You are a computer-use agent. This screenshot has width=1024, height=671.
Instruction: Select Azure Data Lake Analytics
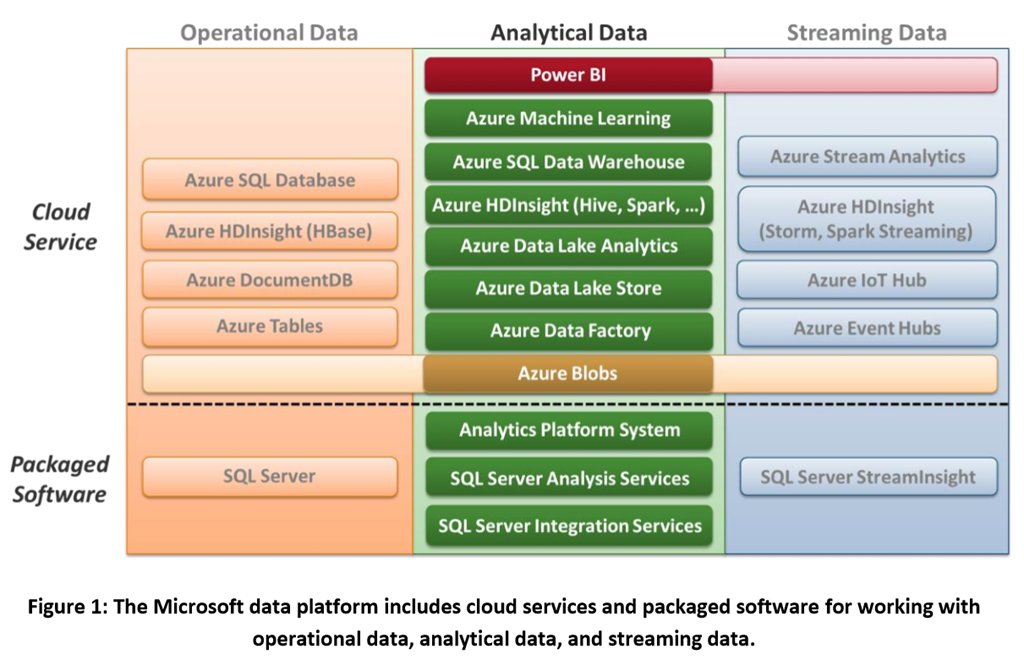coord(568,246)
